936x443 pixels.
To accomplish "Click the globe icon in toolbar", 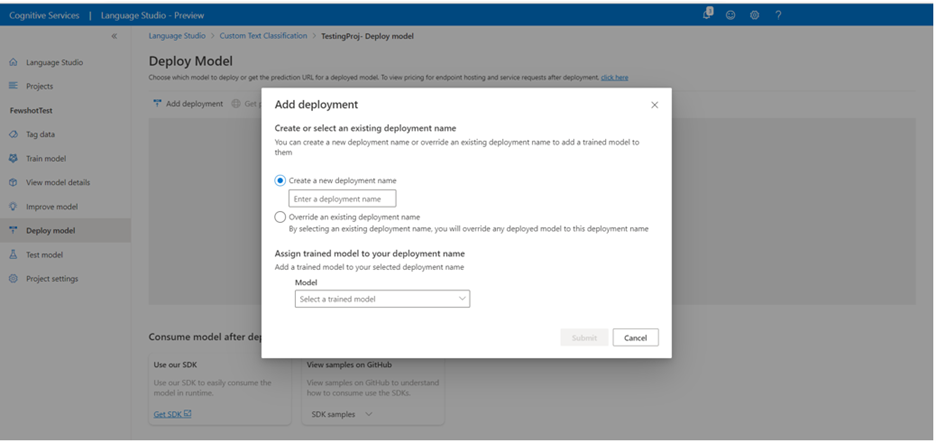I will [x=236, y=103].
